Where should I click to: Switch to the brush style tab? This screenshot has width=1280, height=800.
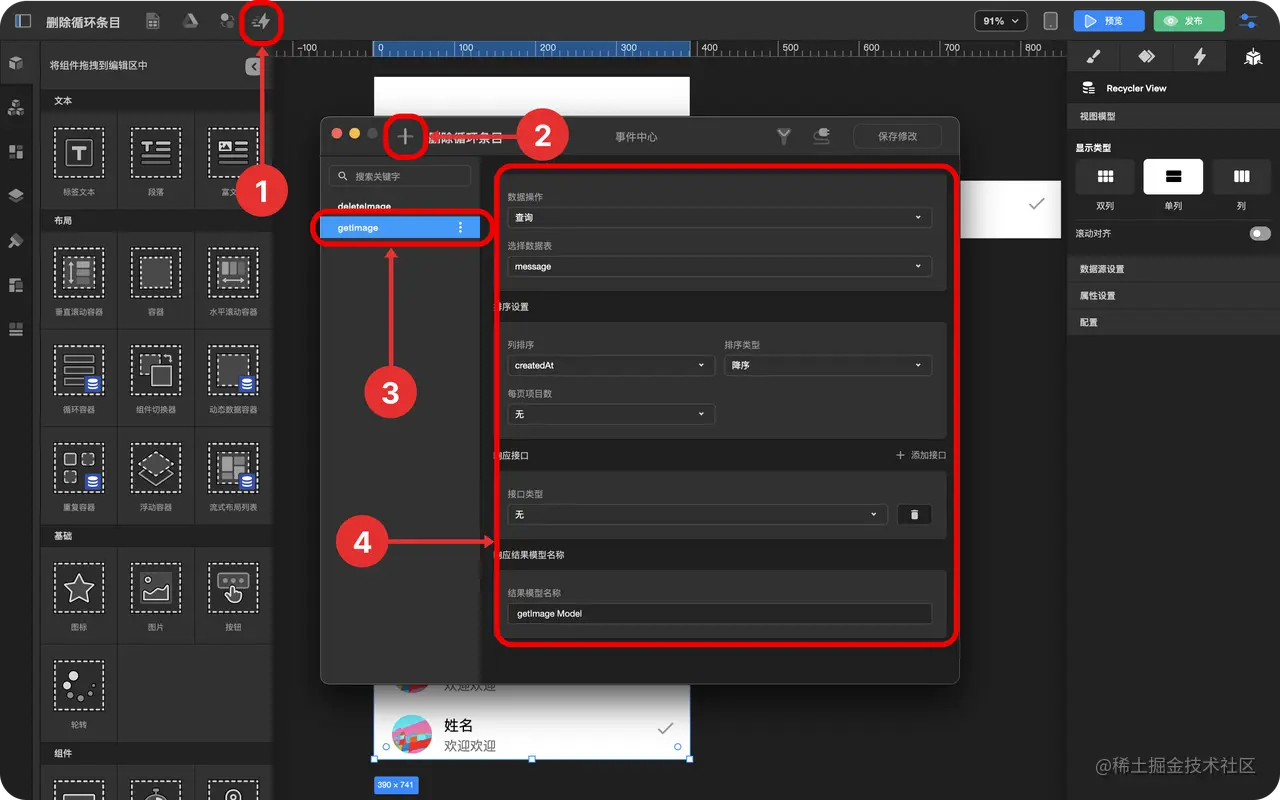tap(1094, 57)
